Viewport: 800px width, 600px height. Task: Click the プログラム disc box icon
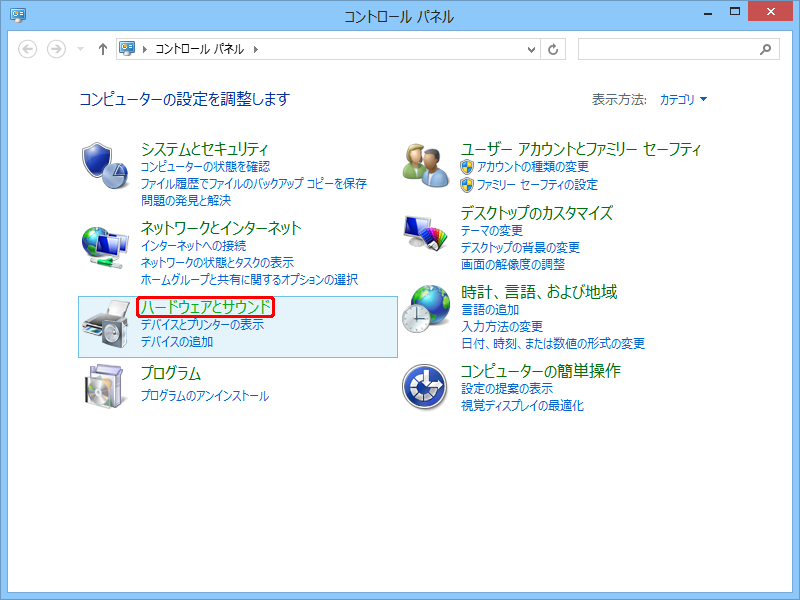tap(105, 386)
